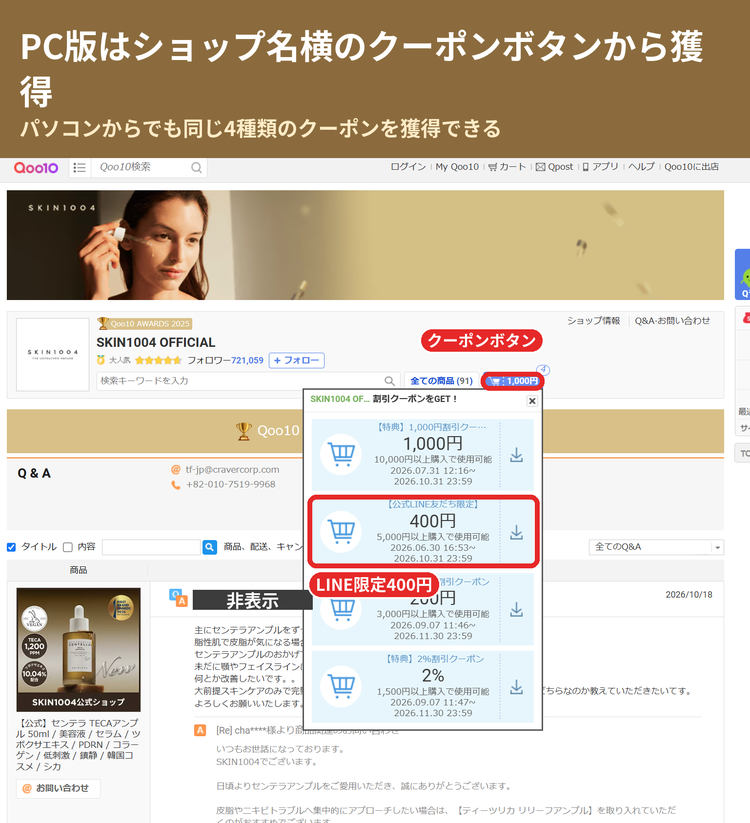Close the coupon popup
Screen dimensions: 750x823
click(532, 401)
